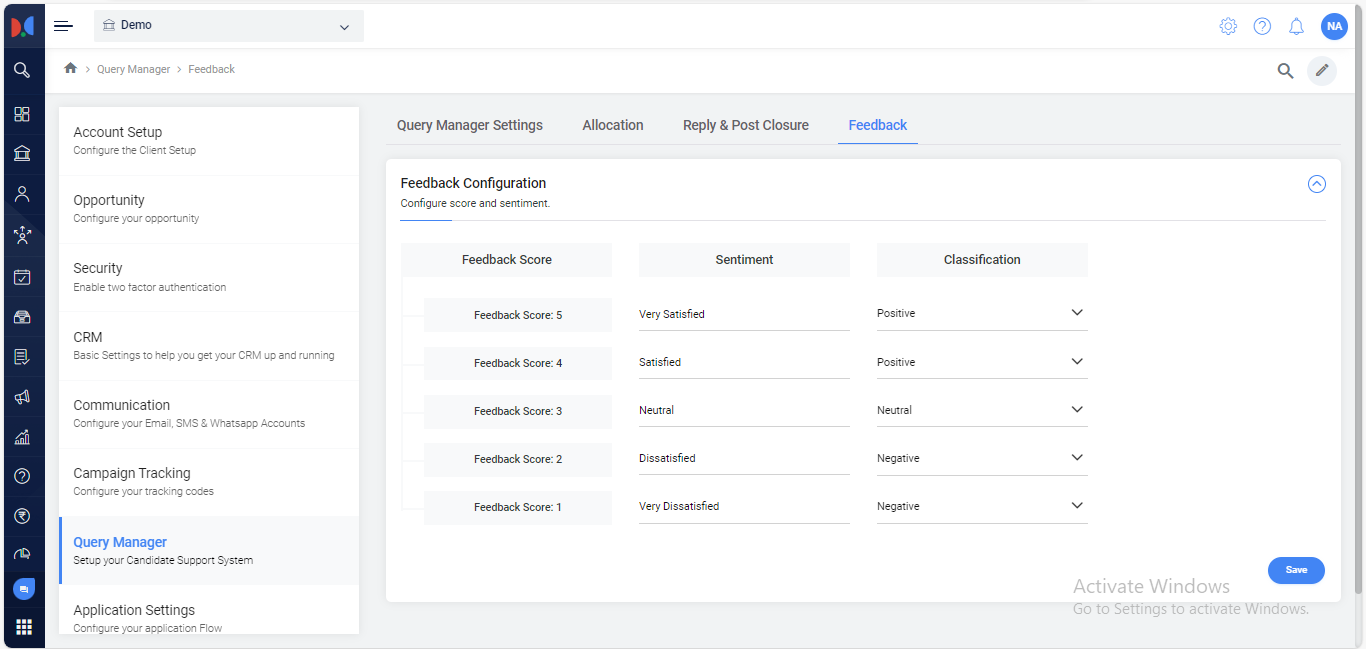The height and width of the screenshot is (649, 1366).
Task: Click the pencil edit icon
Action: click(1322, 70)
